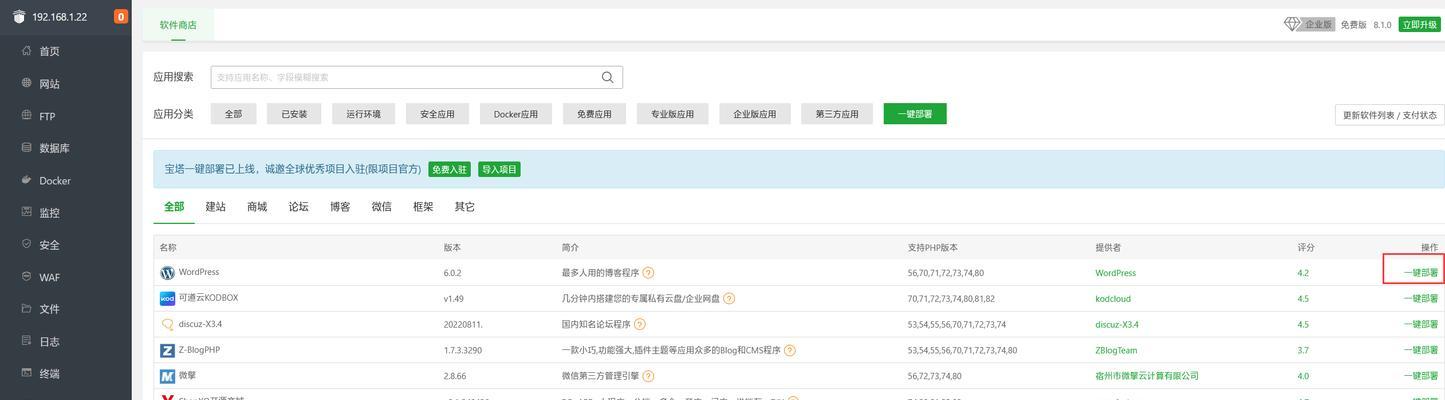Click 一键部署 link in Z-BlogPHP row
The width and height of the screenshot is (1445, 400).
(1420, 350)
